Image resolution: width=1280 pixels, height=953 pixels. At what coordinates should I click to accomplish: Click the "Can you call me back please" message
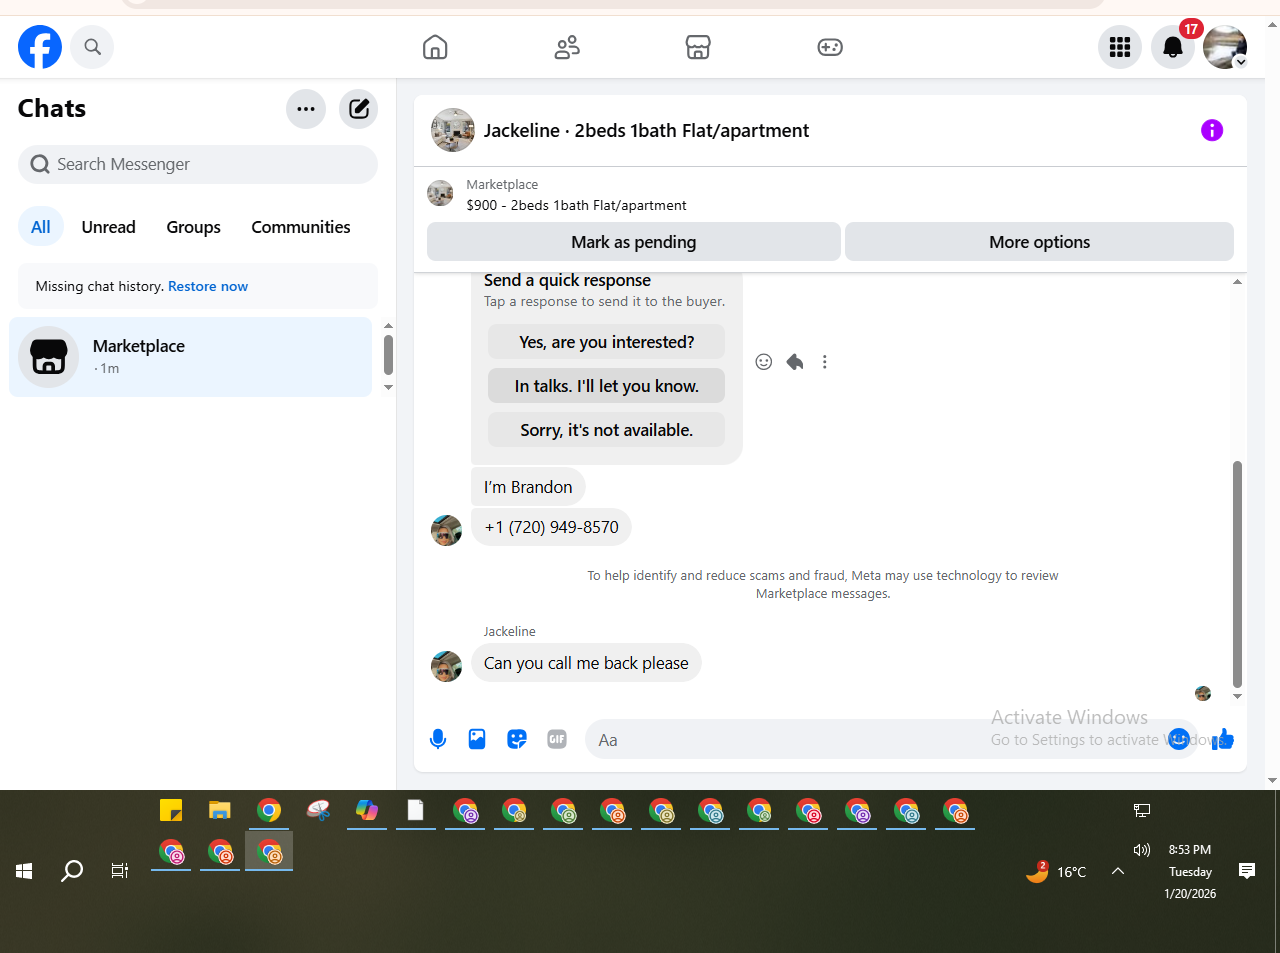point(586,663)
